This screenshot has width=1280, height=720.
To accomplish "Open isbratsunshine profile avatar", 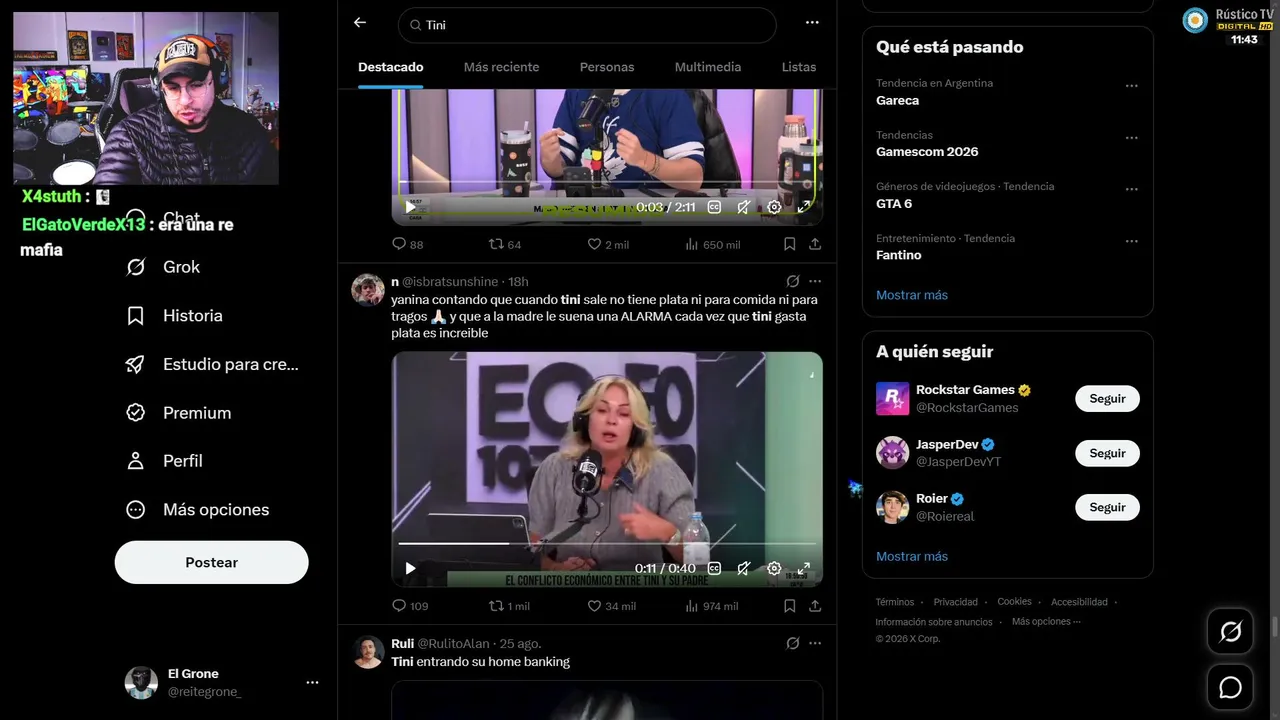I will [368, 289].
